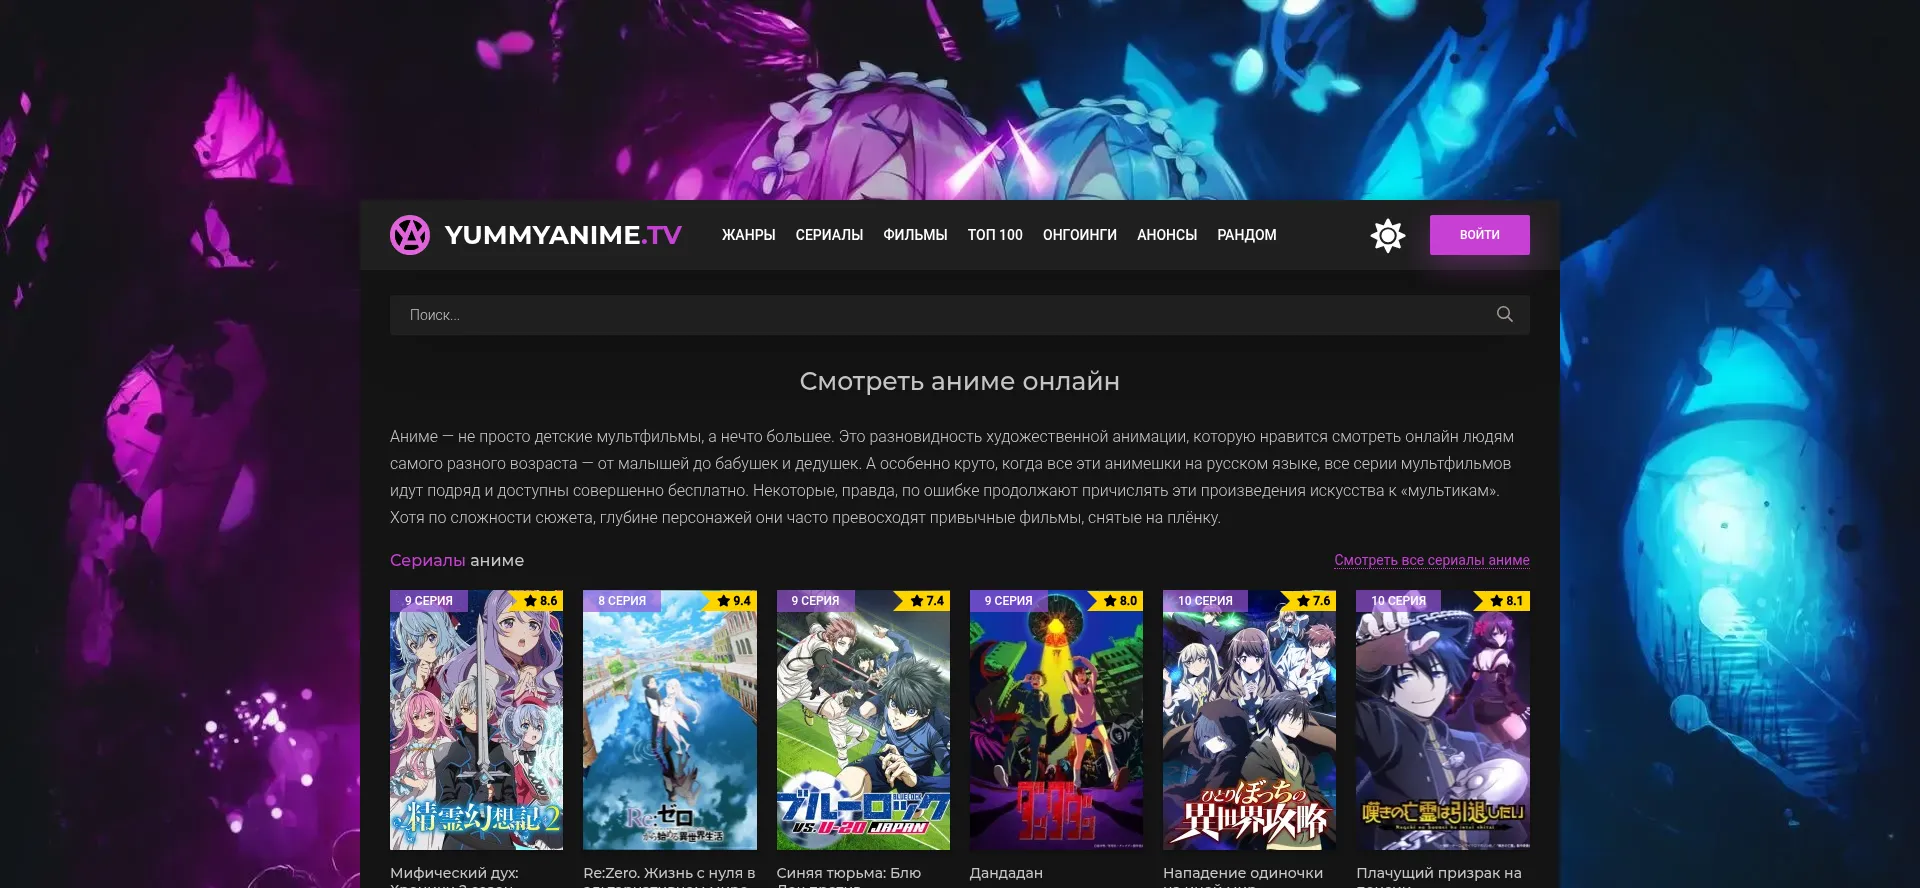Image resolution: width=1920 pixels, height=888 pixels.
Task: Go to the Фильмы section
Action: point(915,235)
